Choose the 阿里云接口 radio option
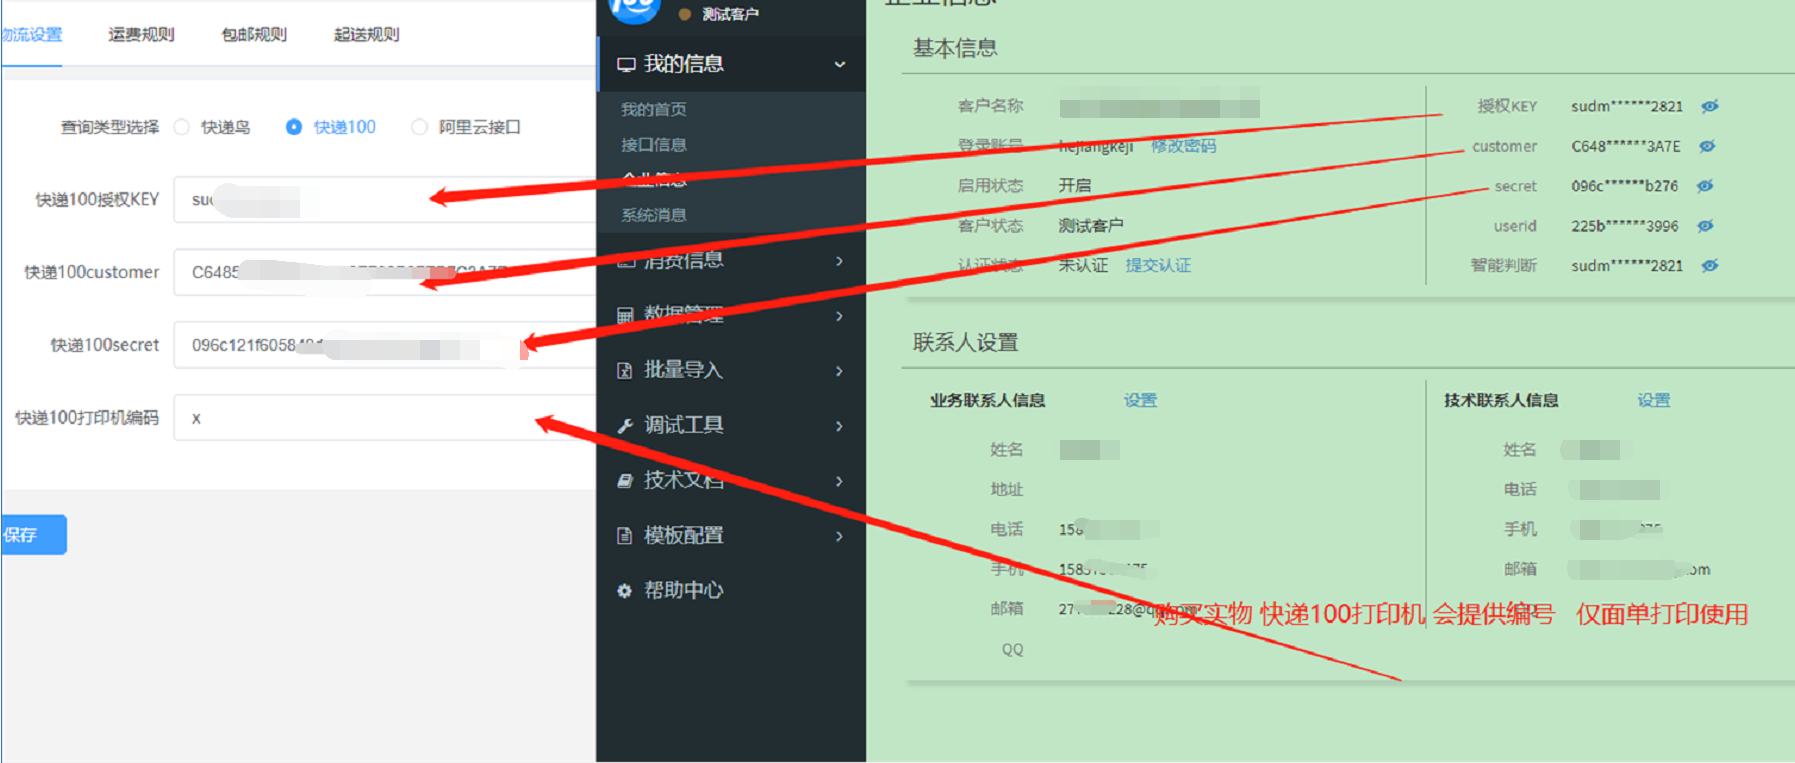Screen dimensions: 1795x763 [419, 127]
